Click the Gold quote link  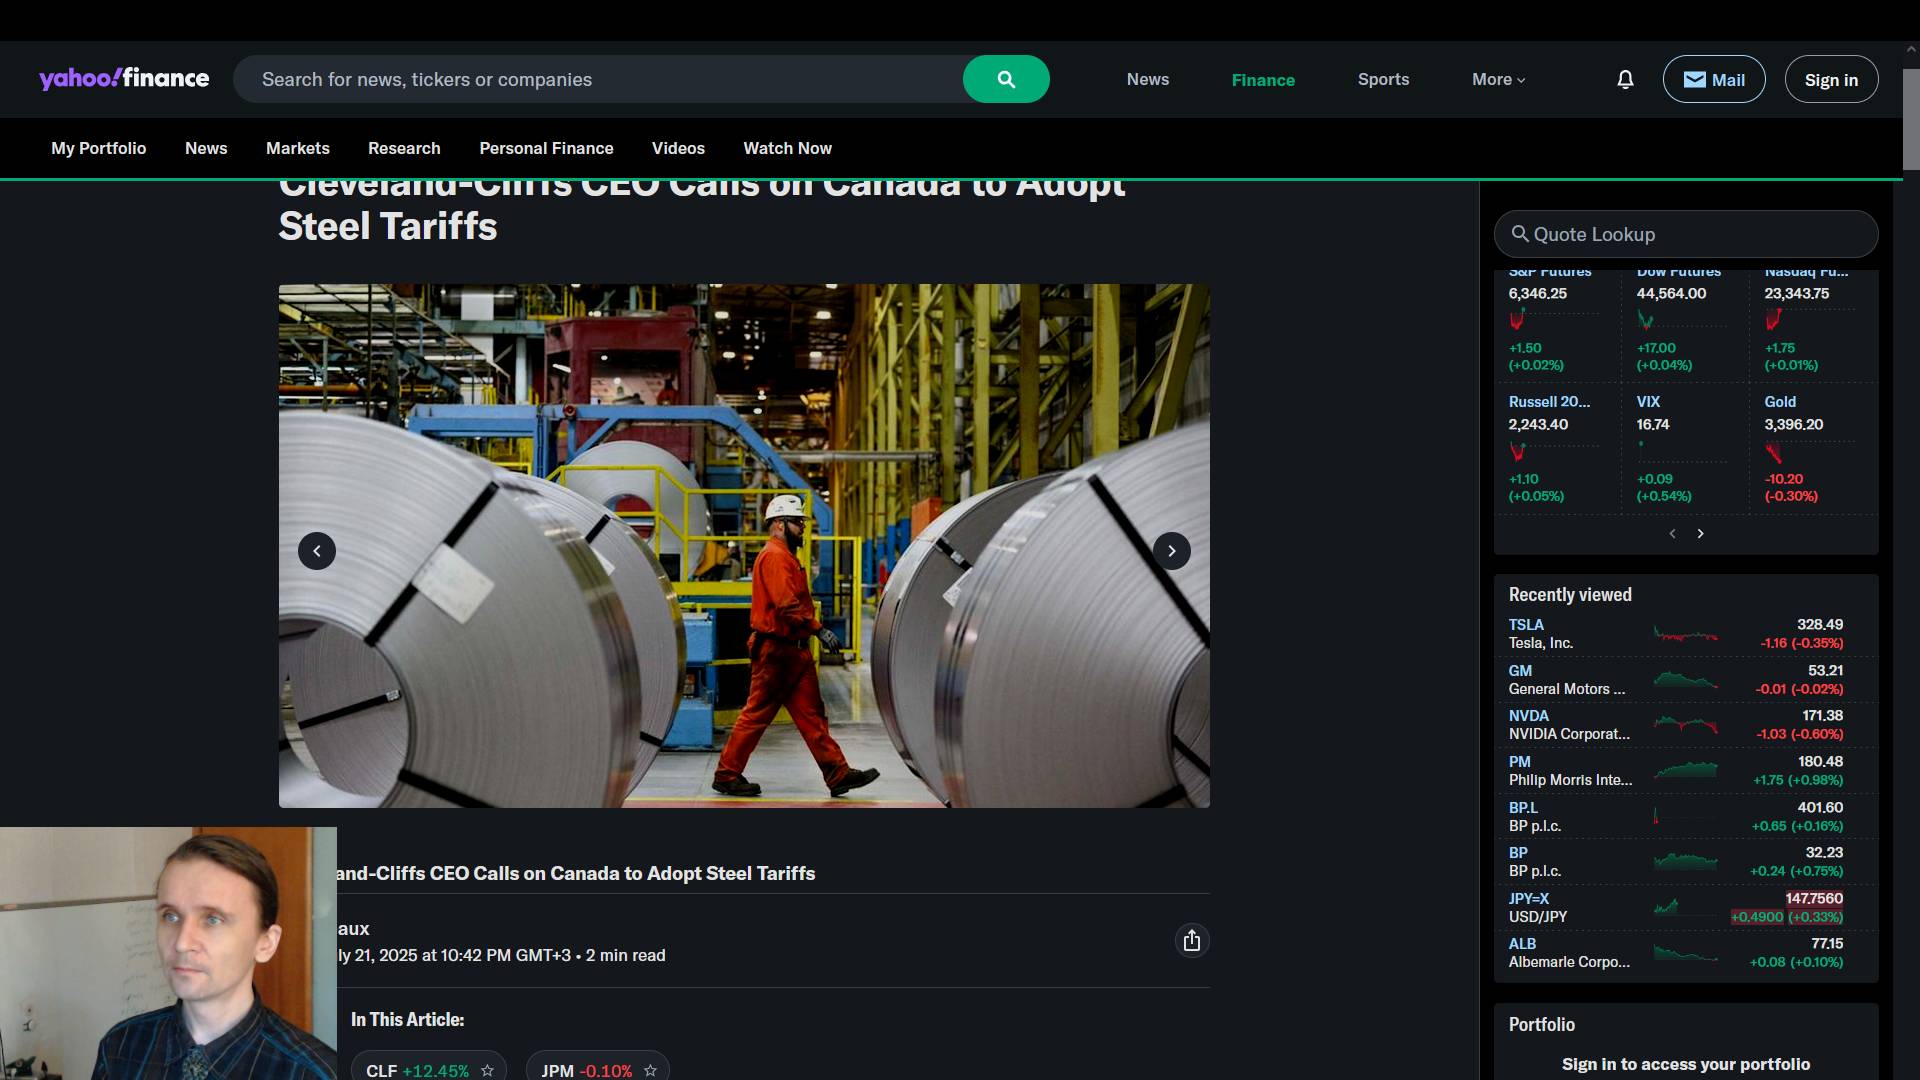tap(1779, 402)
